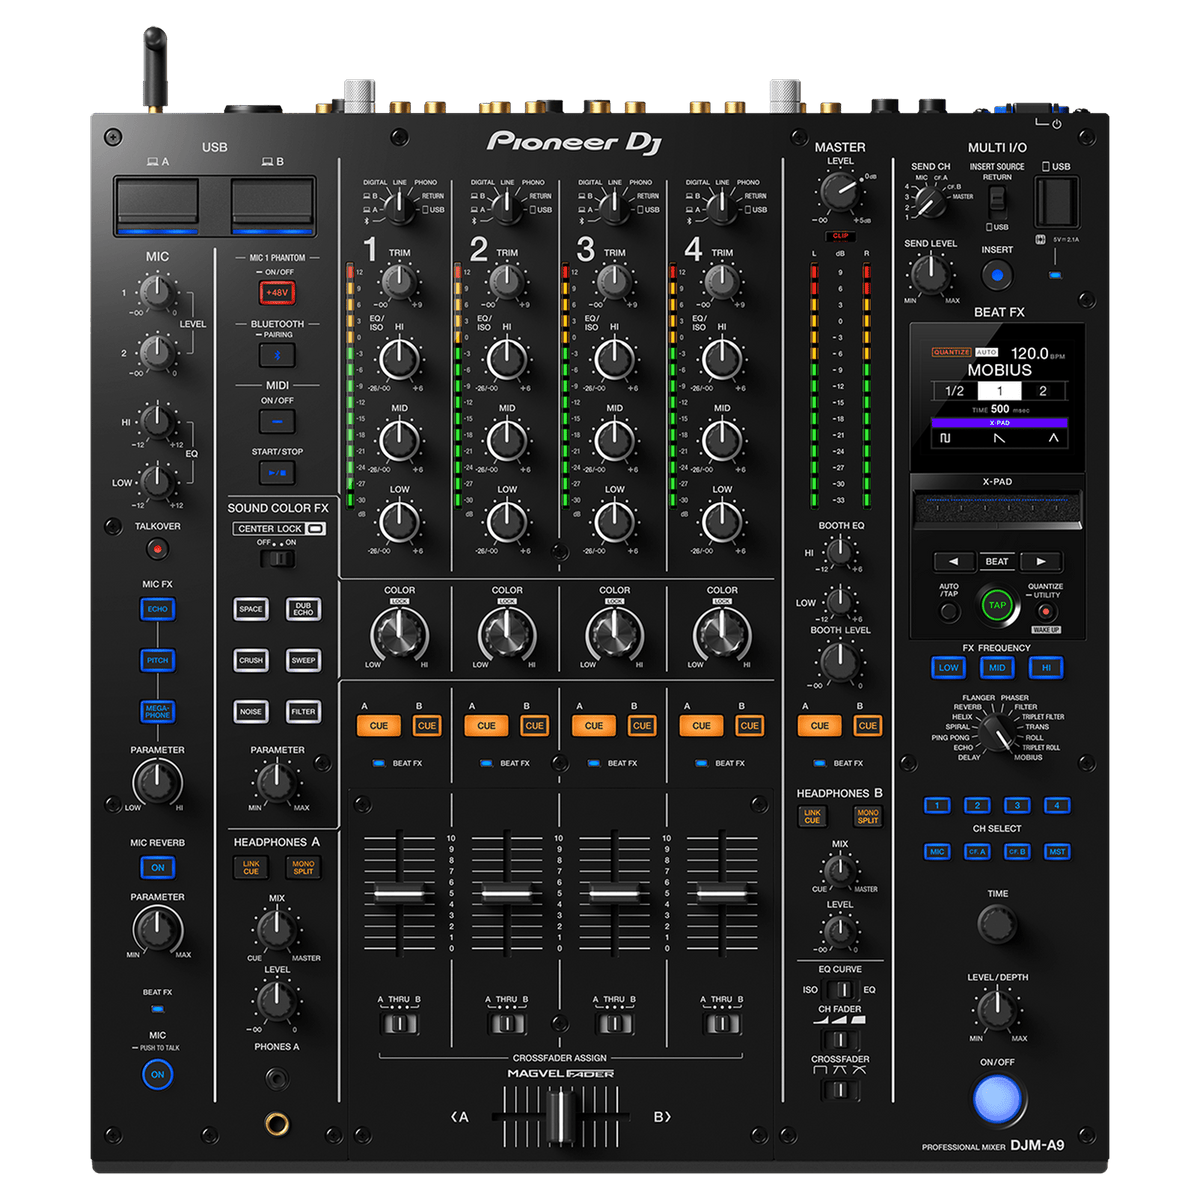This screenshot has width=1200, height=1200.
Task: Select CRUSH sound color FX
Action: point(251,661)
